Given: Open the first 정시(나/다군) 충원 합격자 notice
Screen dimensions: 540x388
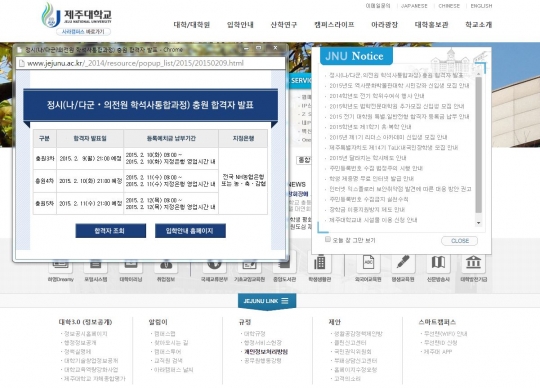Looking at the screenshot, I should click(396, 75).
